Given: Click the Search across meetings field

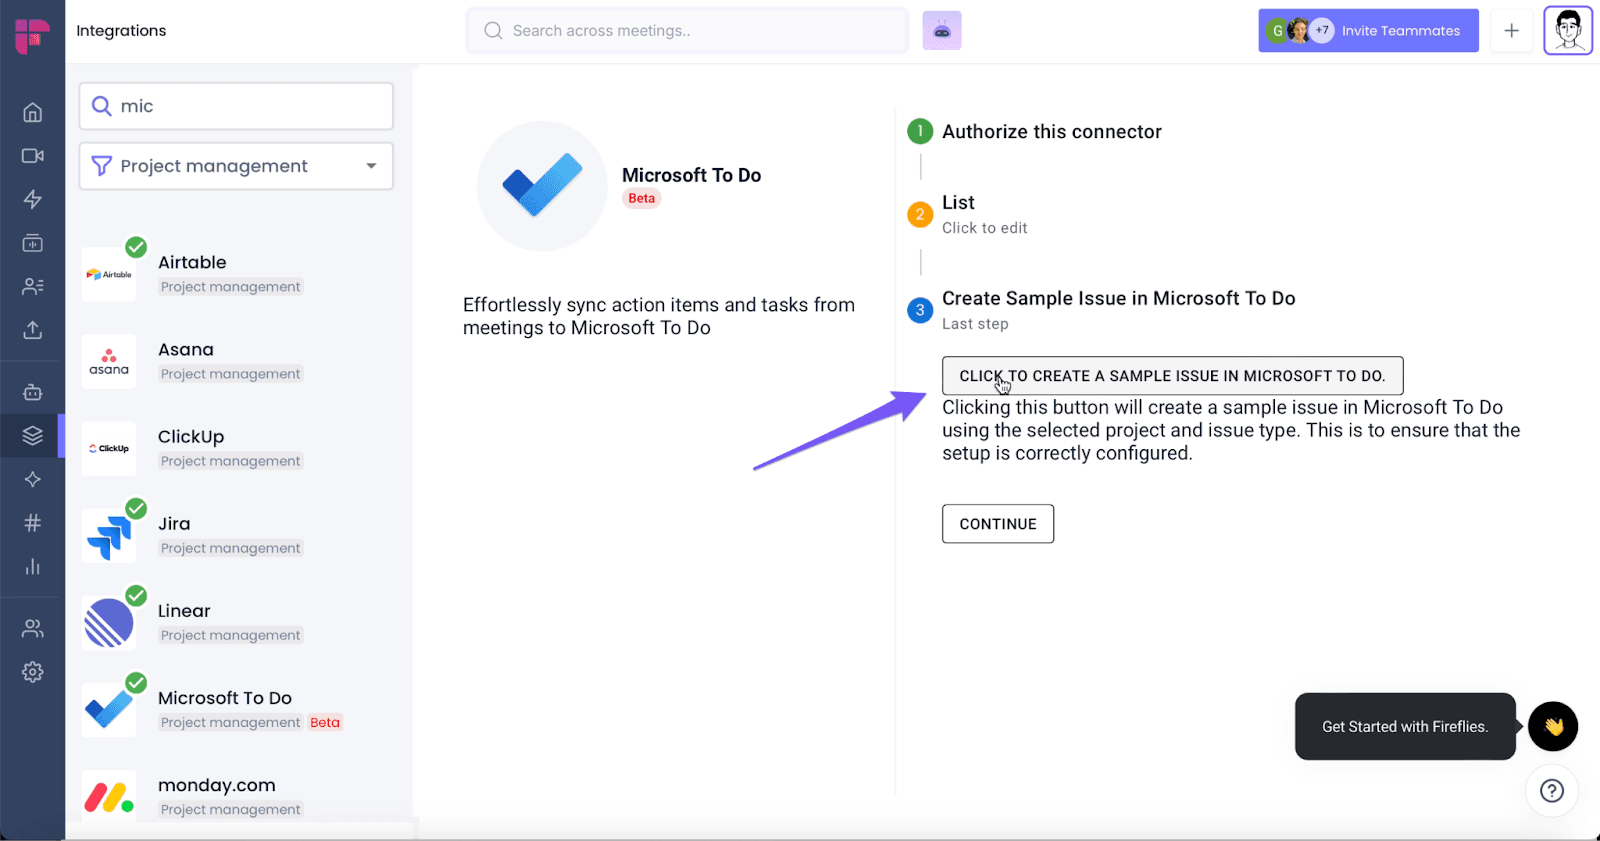Looking at the screenshot, I should pos(687,31).
